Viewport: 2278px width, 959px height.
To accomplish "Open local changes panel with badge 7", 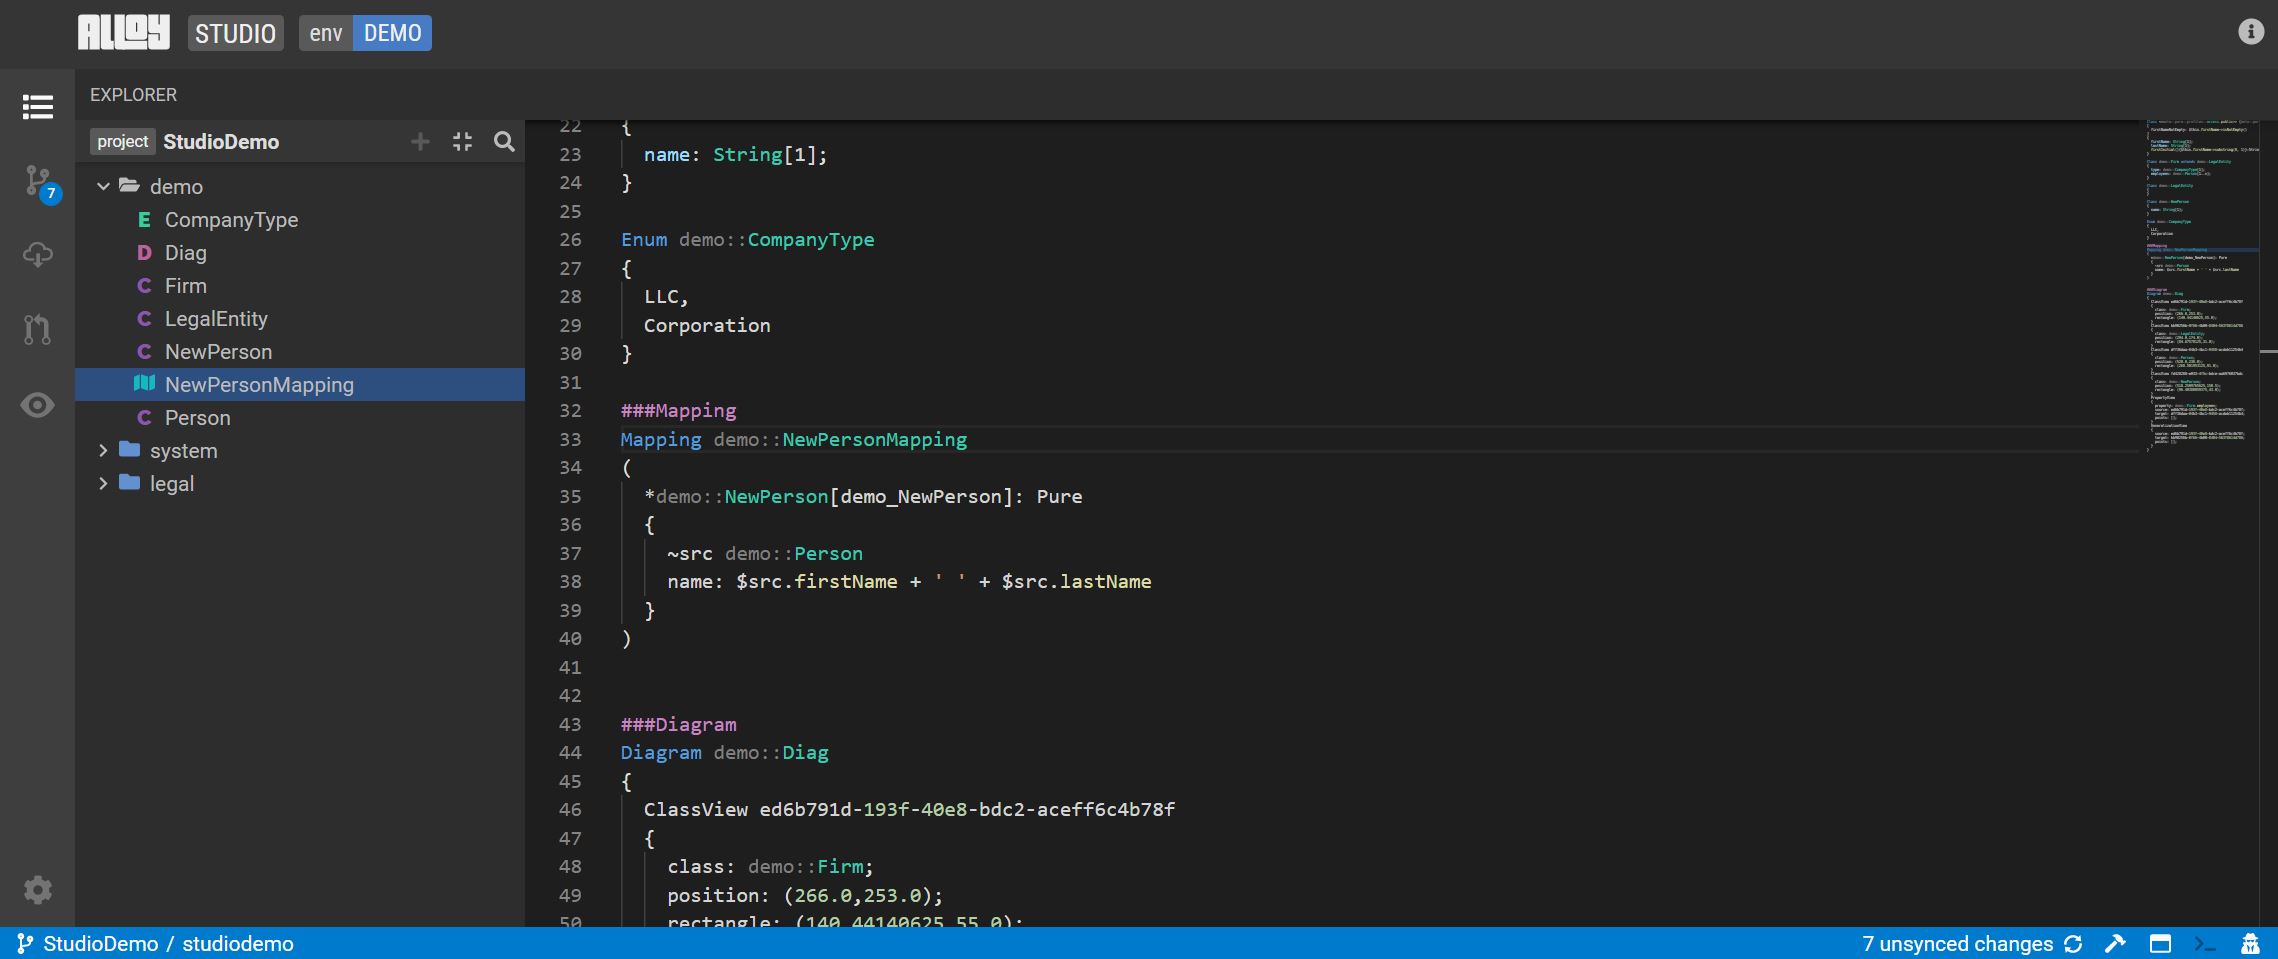I will tap(39, 182).
